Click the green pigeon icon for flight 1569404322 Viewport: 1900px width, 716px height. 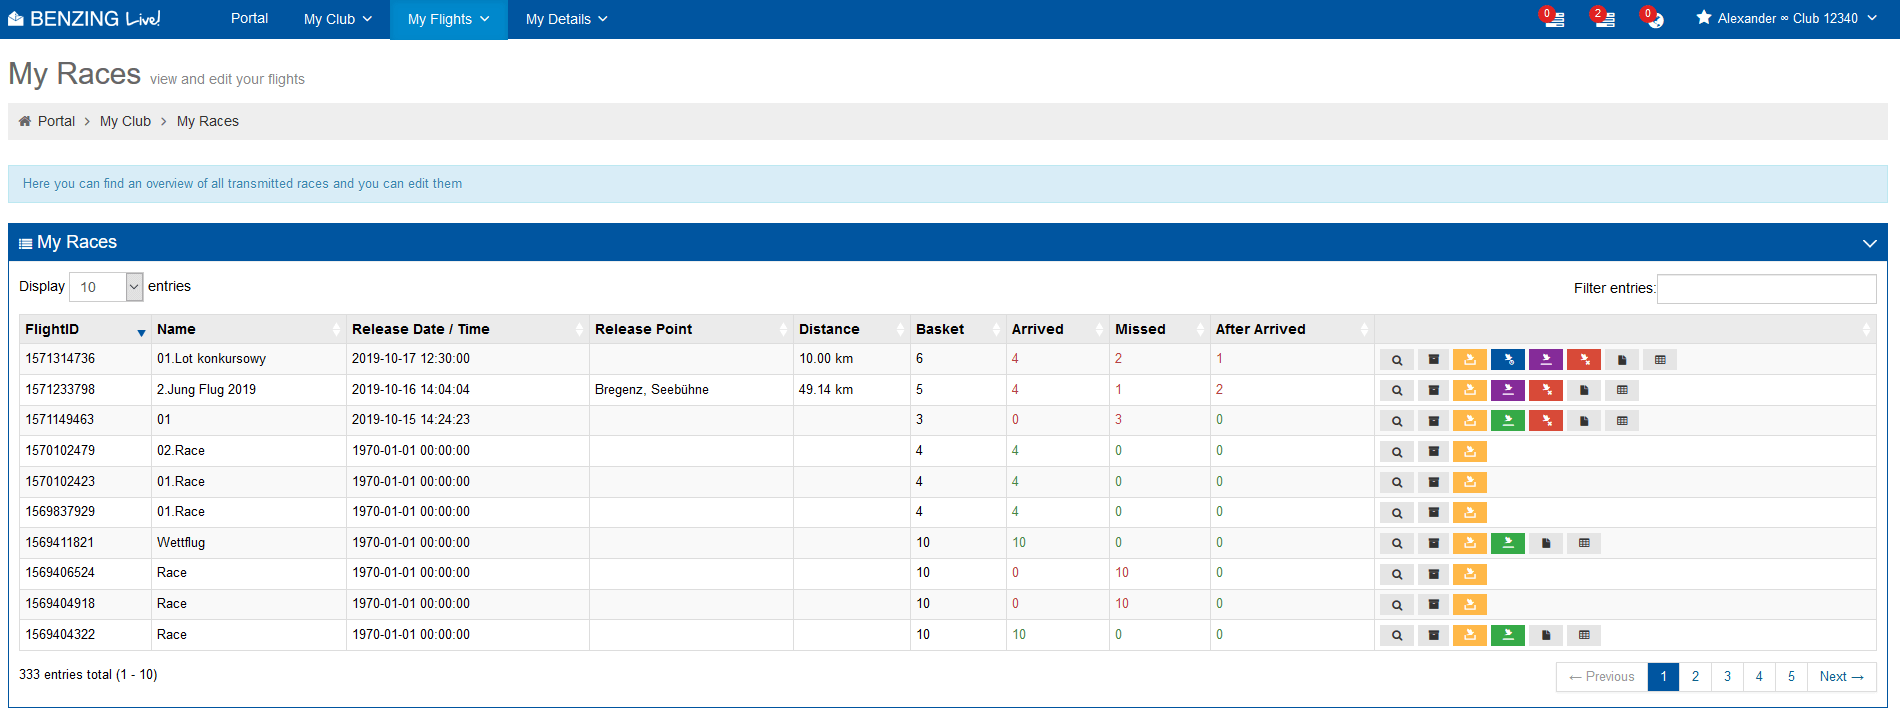coord(1508,636)
